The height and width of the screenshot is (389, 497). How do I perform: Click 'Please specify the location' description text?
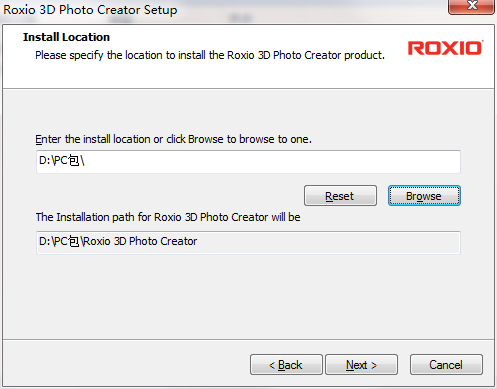210,55
